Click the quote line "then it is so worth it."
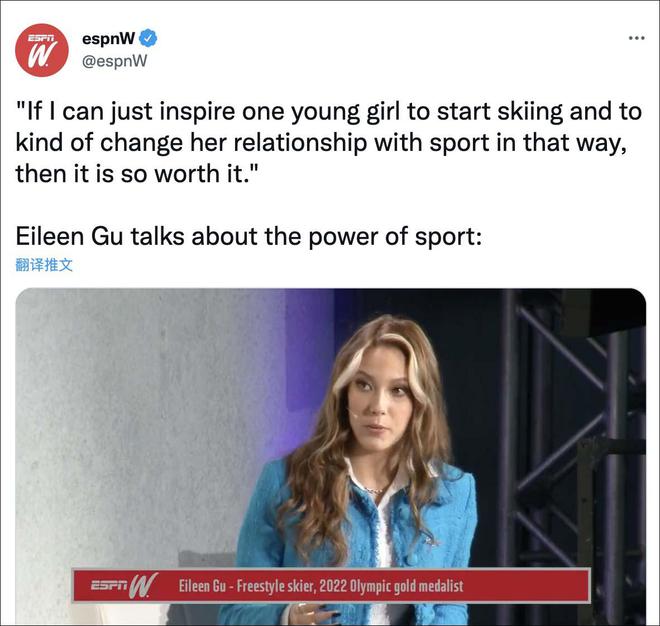Image resolution: width=660 pixels, height=626 pixels. [x=137, y=173]
